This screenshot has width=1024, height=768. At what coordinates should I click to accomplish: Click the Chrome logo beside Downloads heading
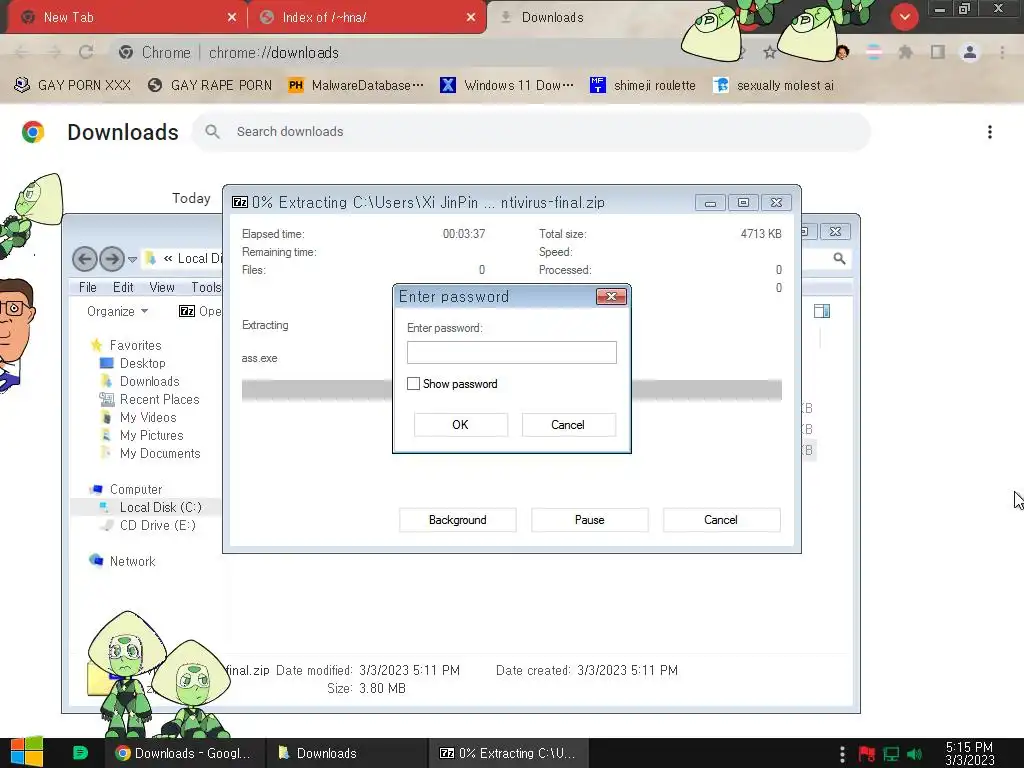(x=33, y=132)
